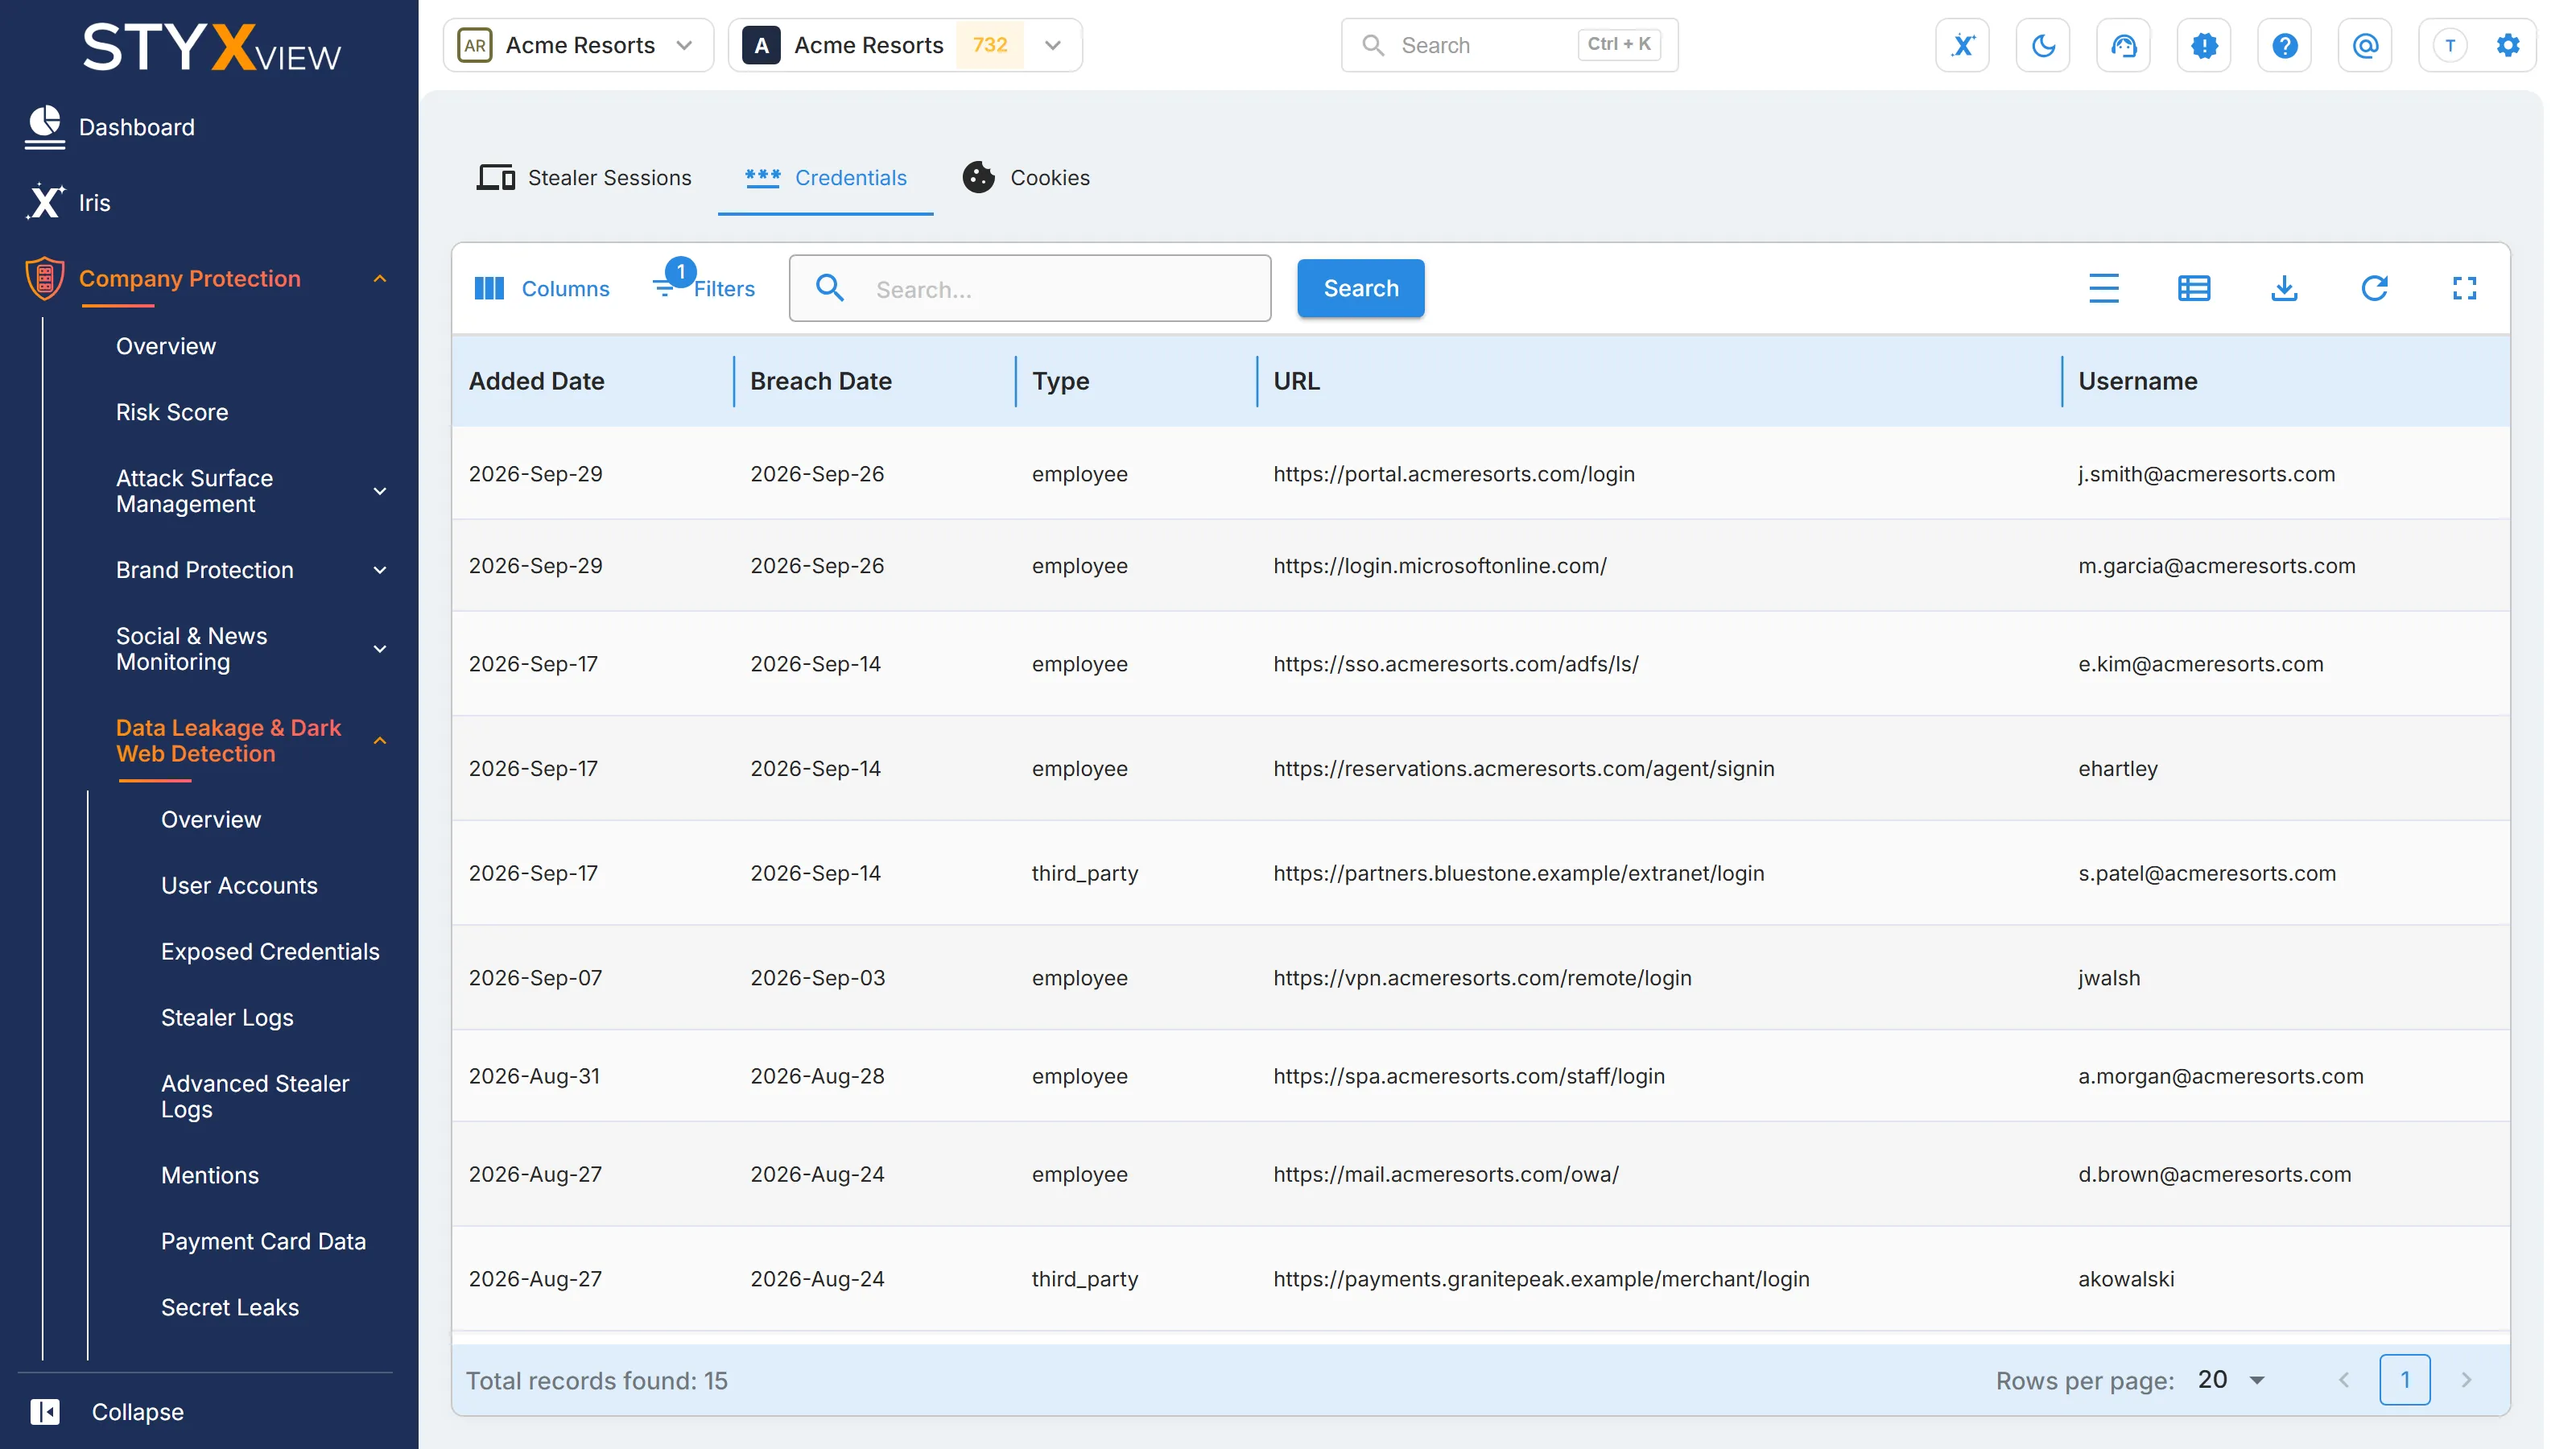Image resolution: width=2576 pixels, height=1449 pixels.
Task: Open Payment Card Data page
Action: [x=263, y=1241]
